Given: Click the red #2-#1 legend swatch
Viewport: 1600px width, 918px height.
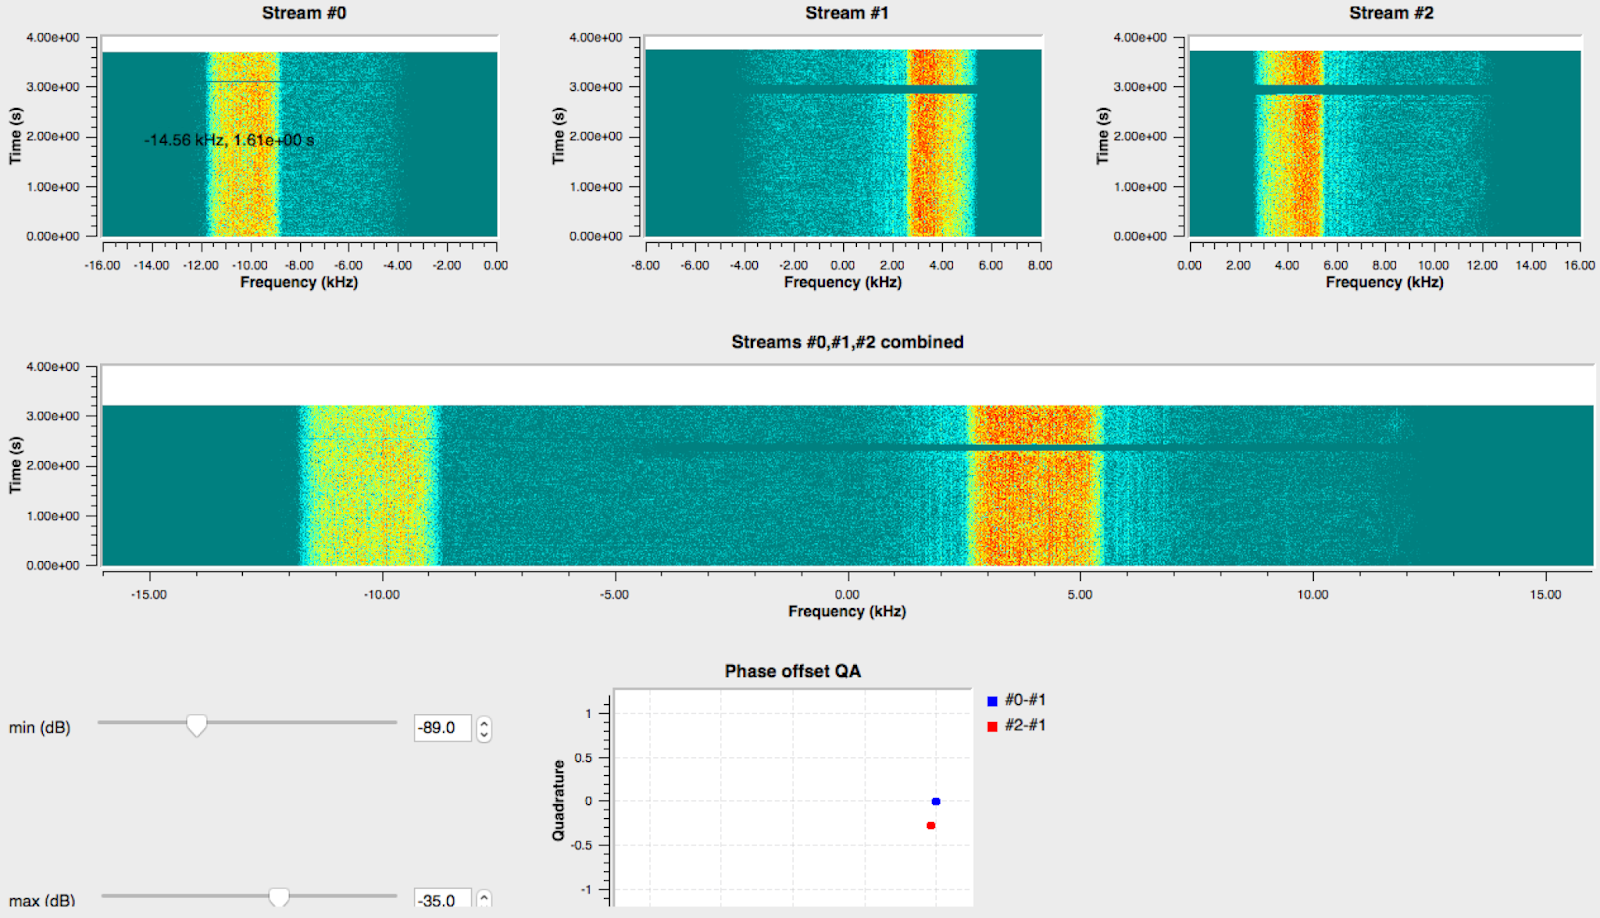Looking at the screenshot, I should point(991,725).
